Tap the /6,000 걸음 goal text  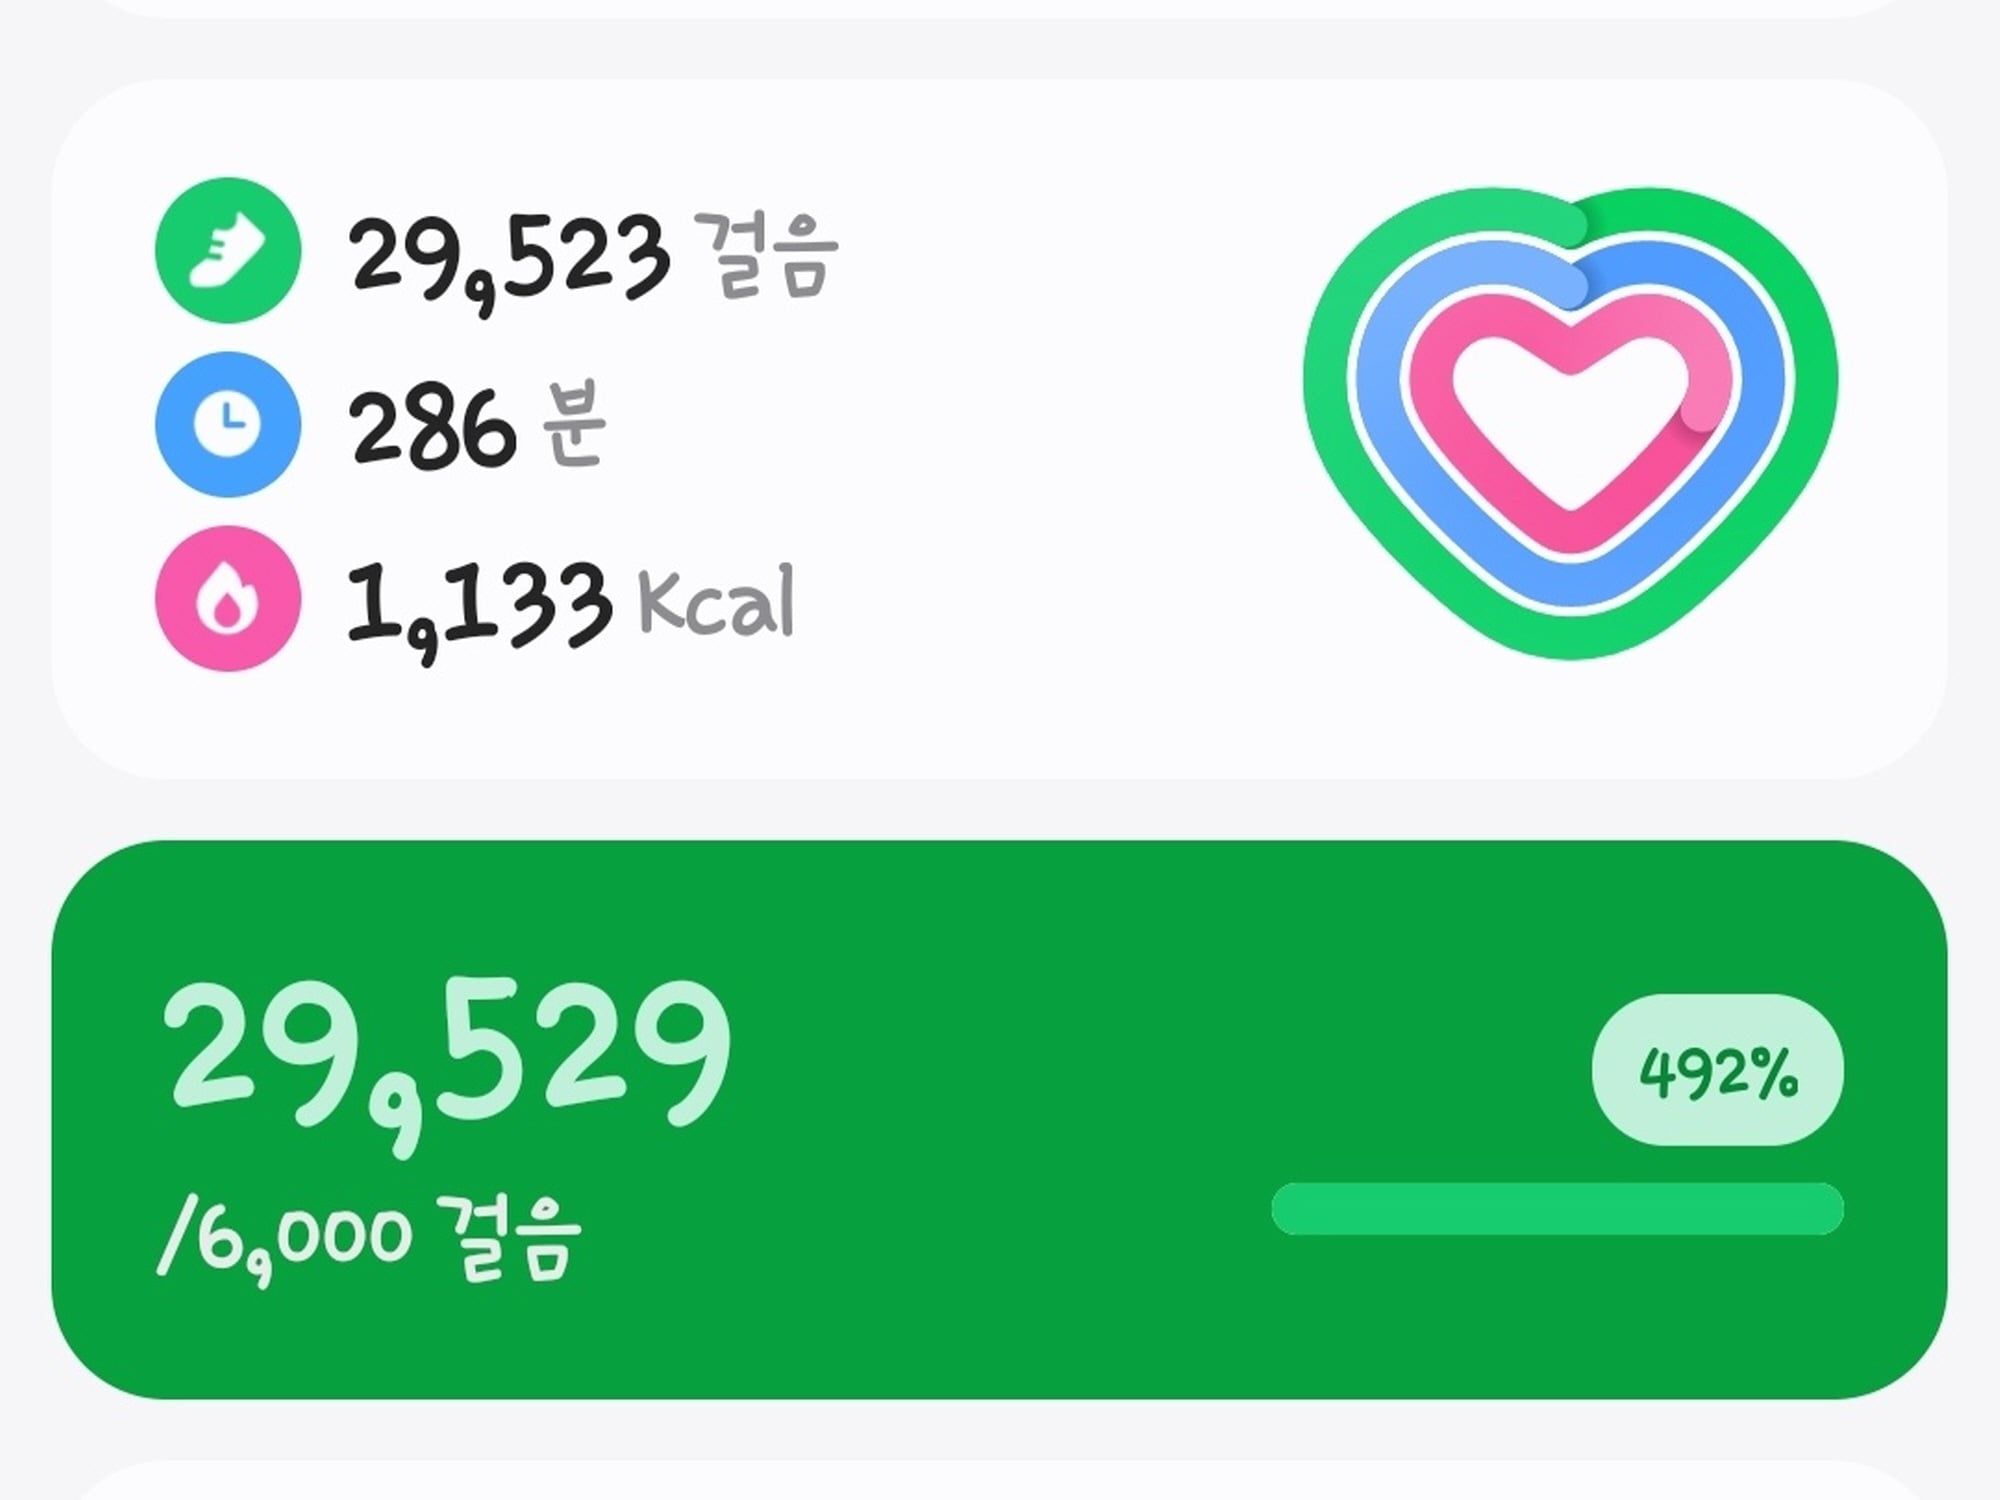pyautogui.click(x=369, y=1240)
